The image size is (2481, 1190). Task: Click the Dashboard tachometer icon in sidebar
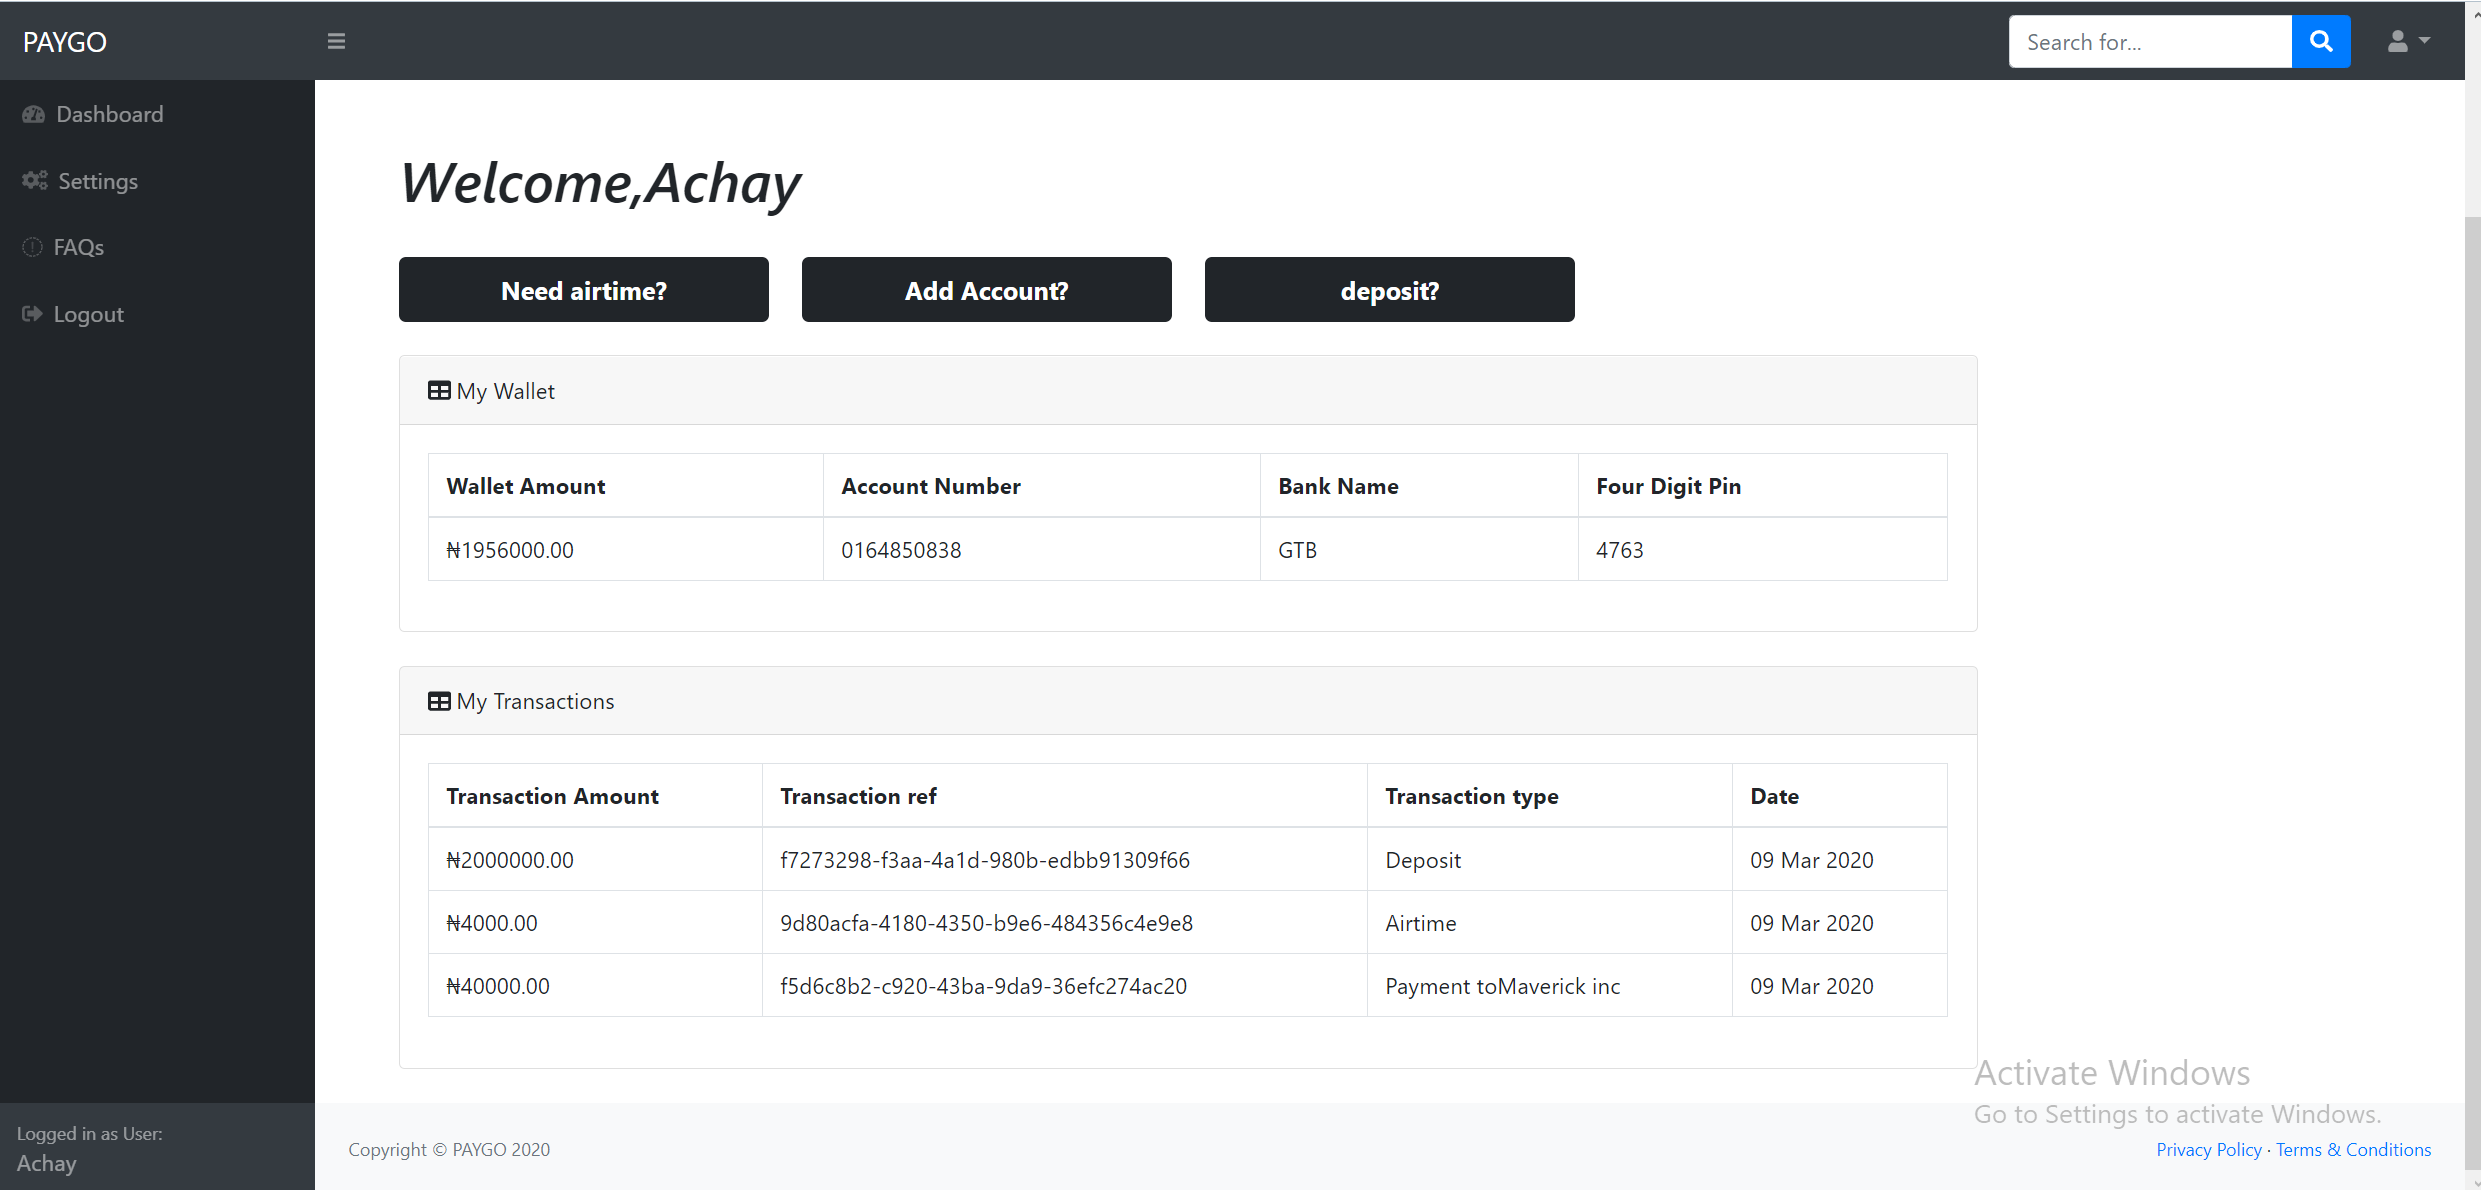pos(34,114)
